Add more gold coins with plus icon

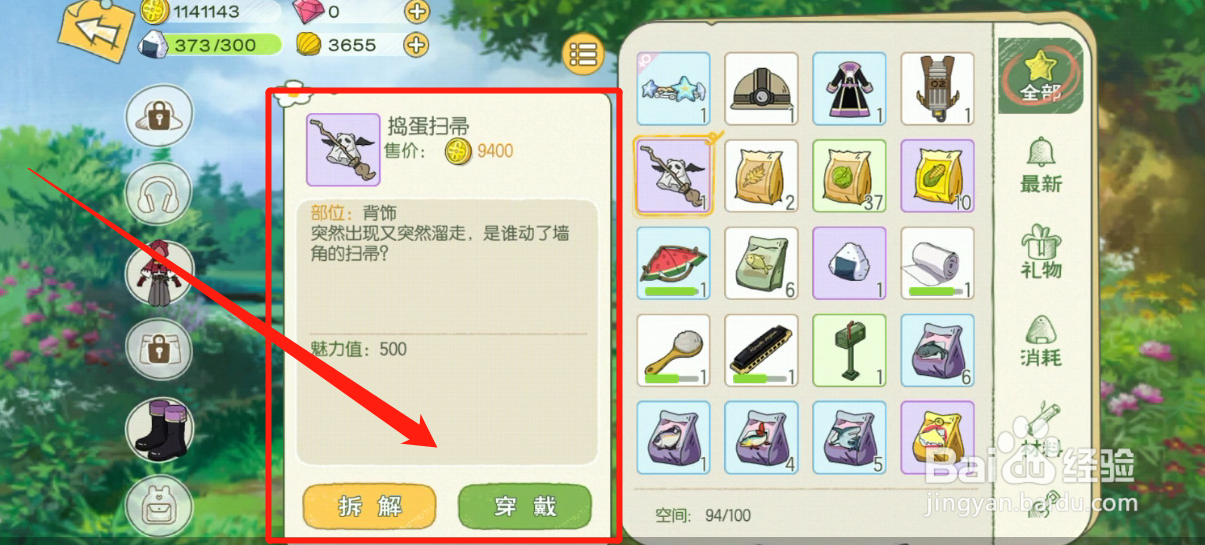(415, 44)
